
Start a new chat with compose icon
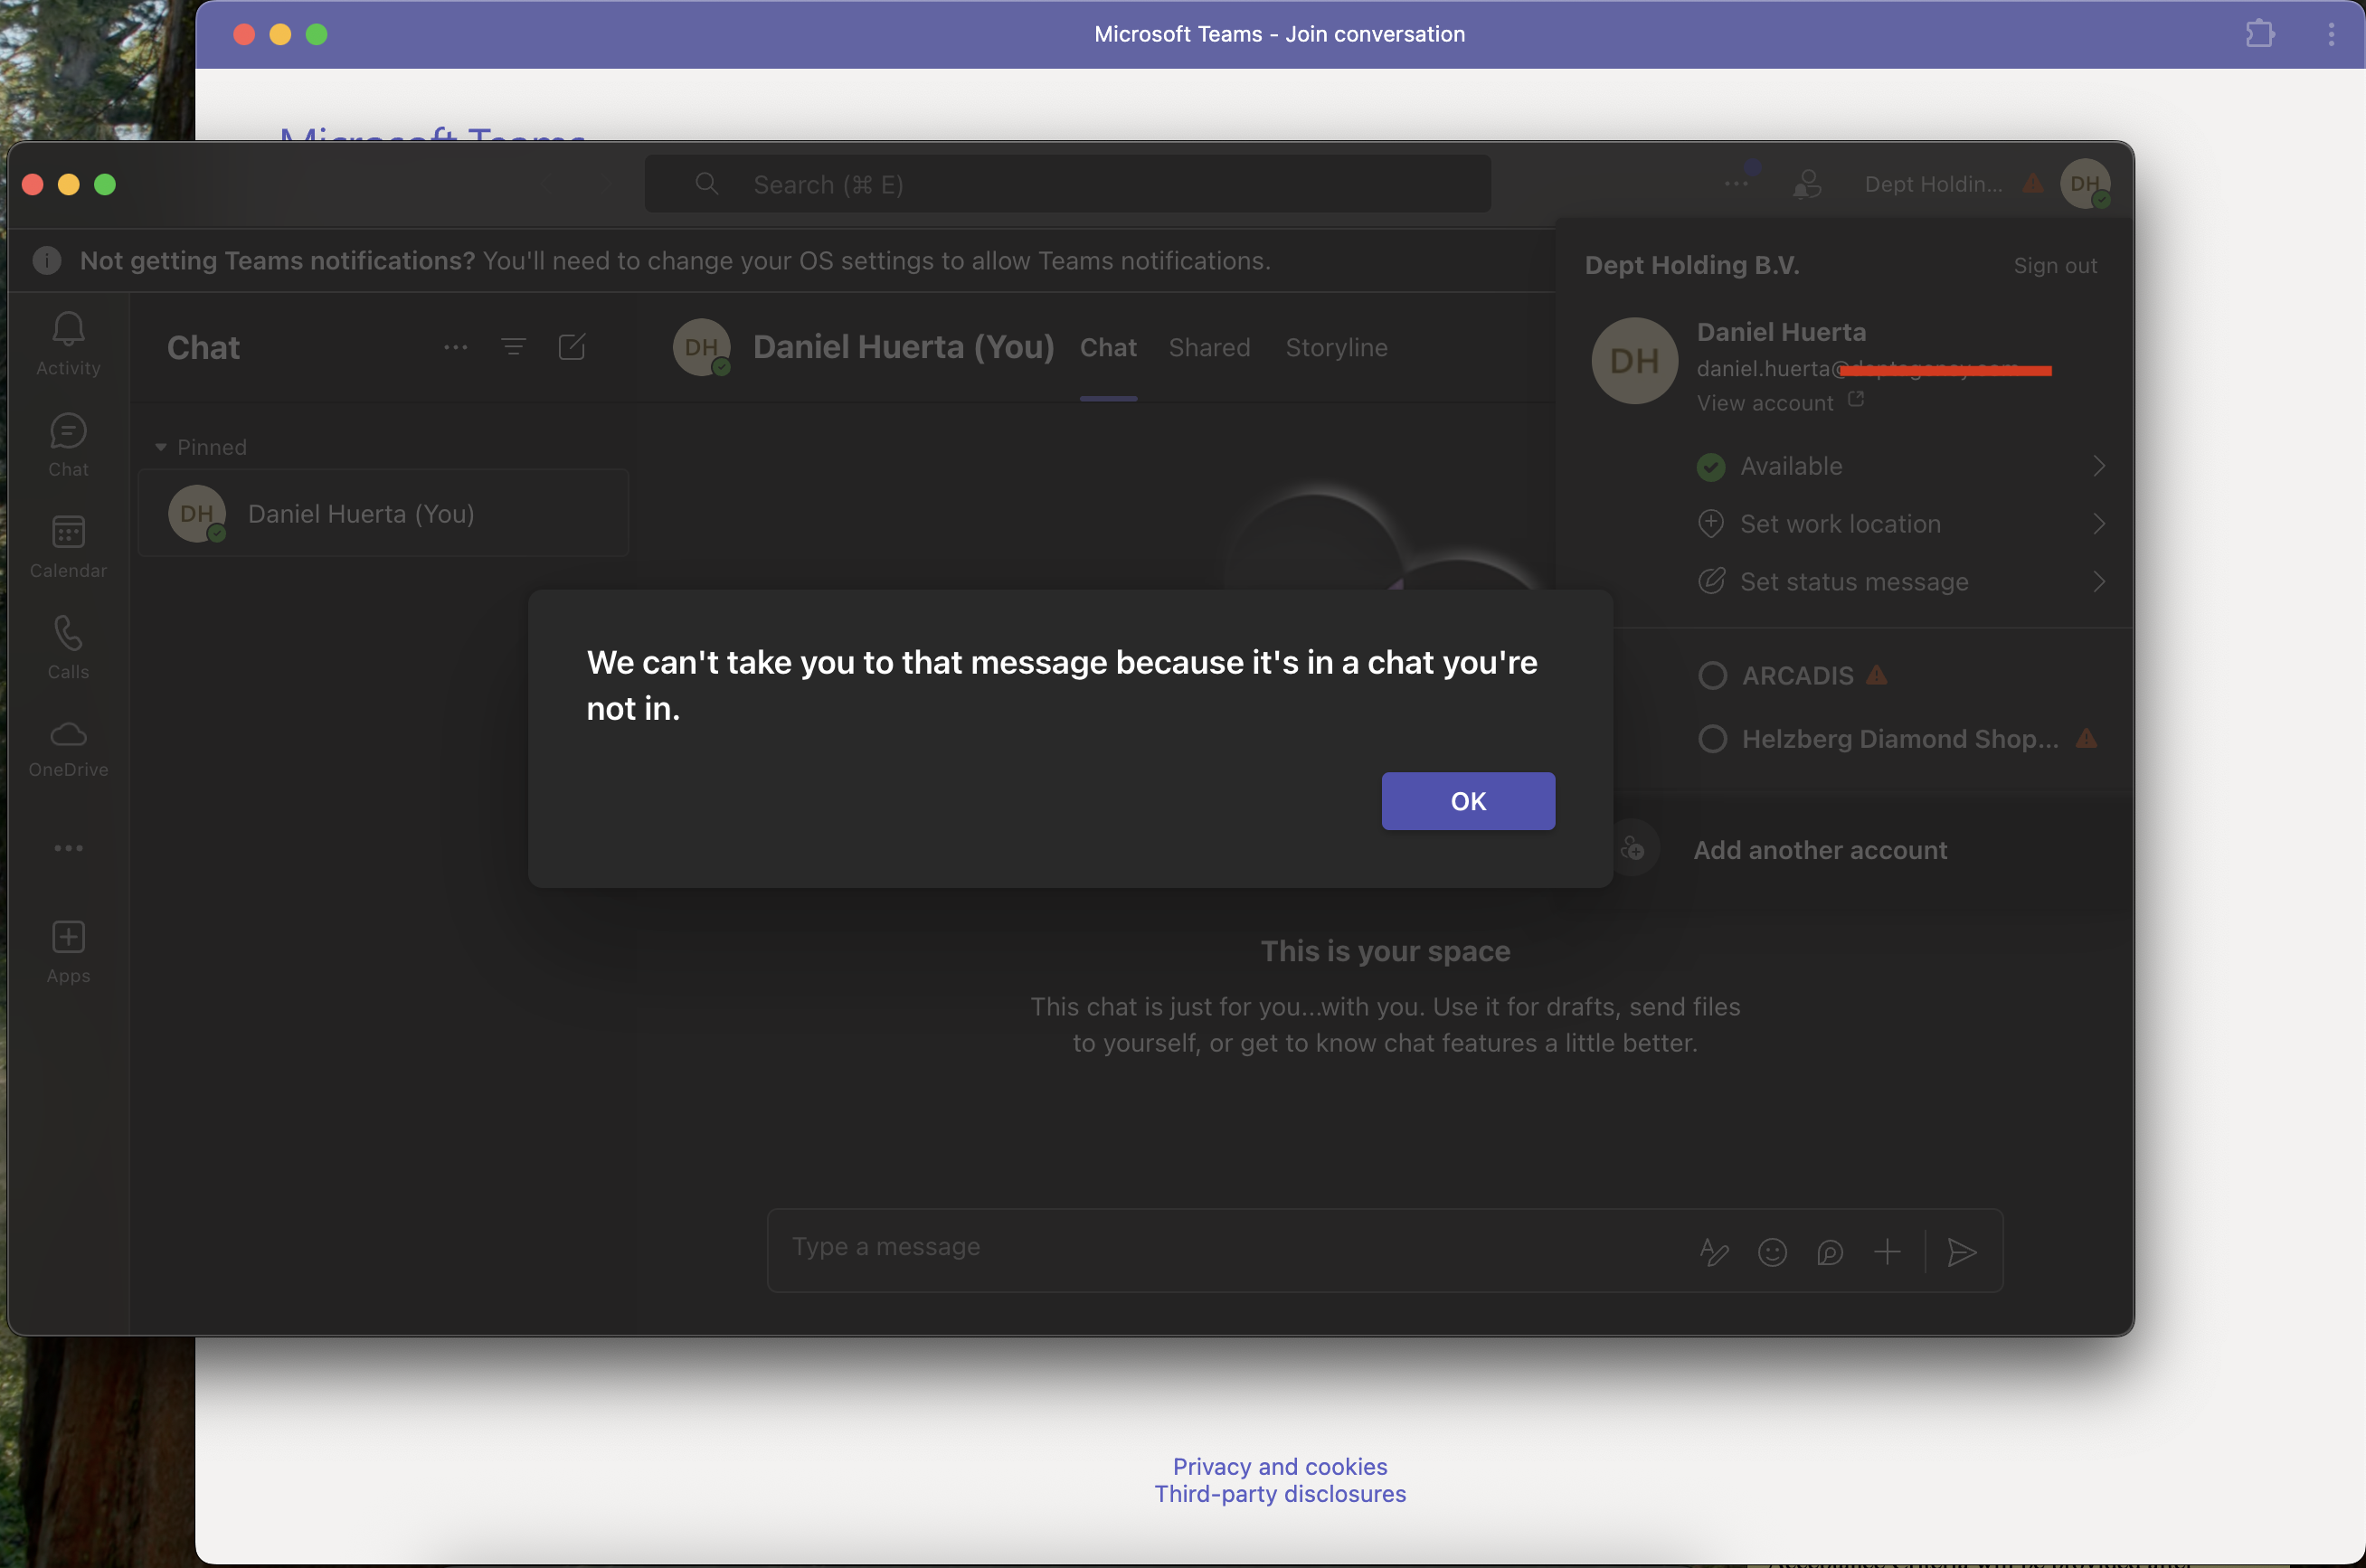click(572, 347)
